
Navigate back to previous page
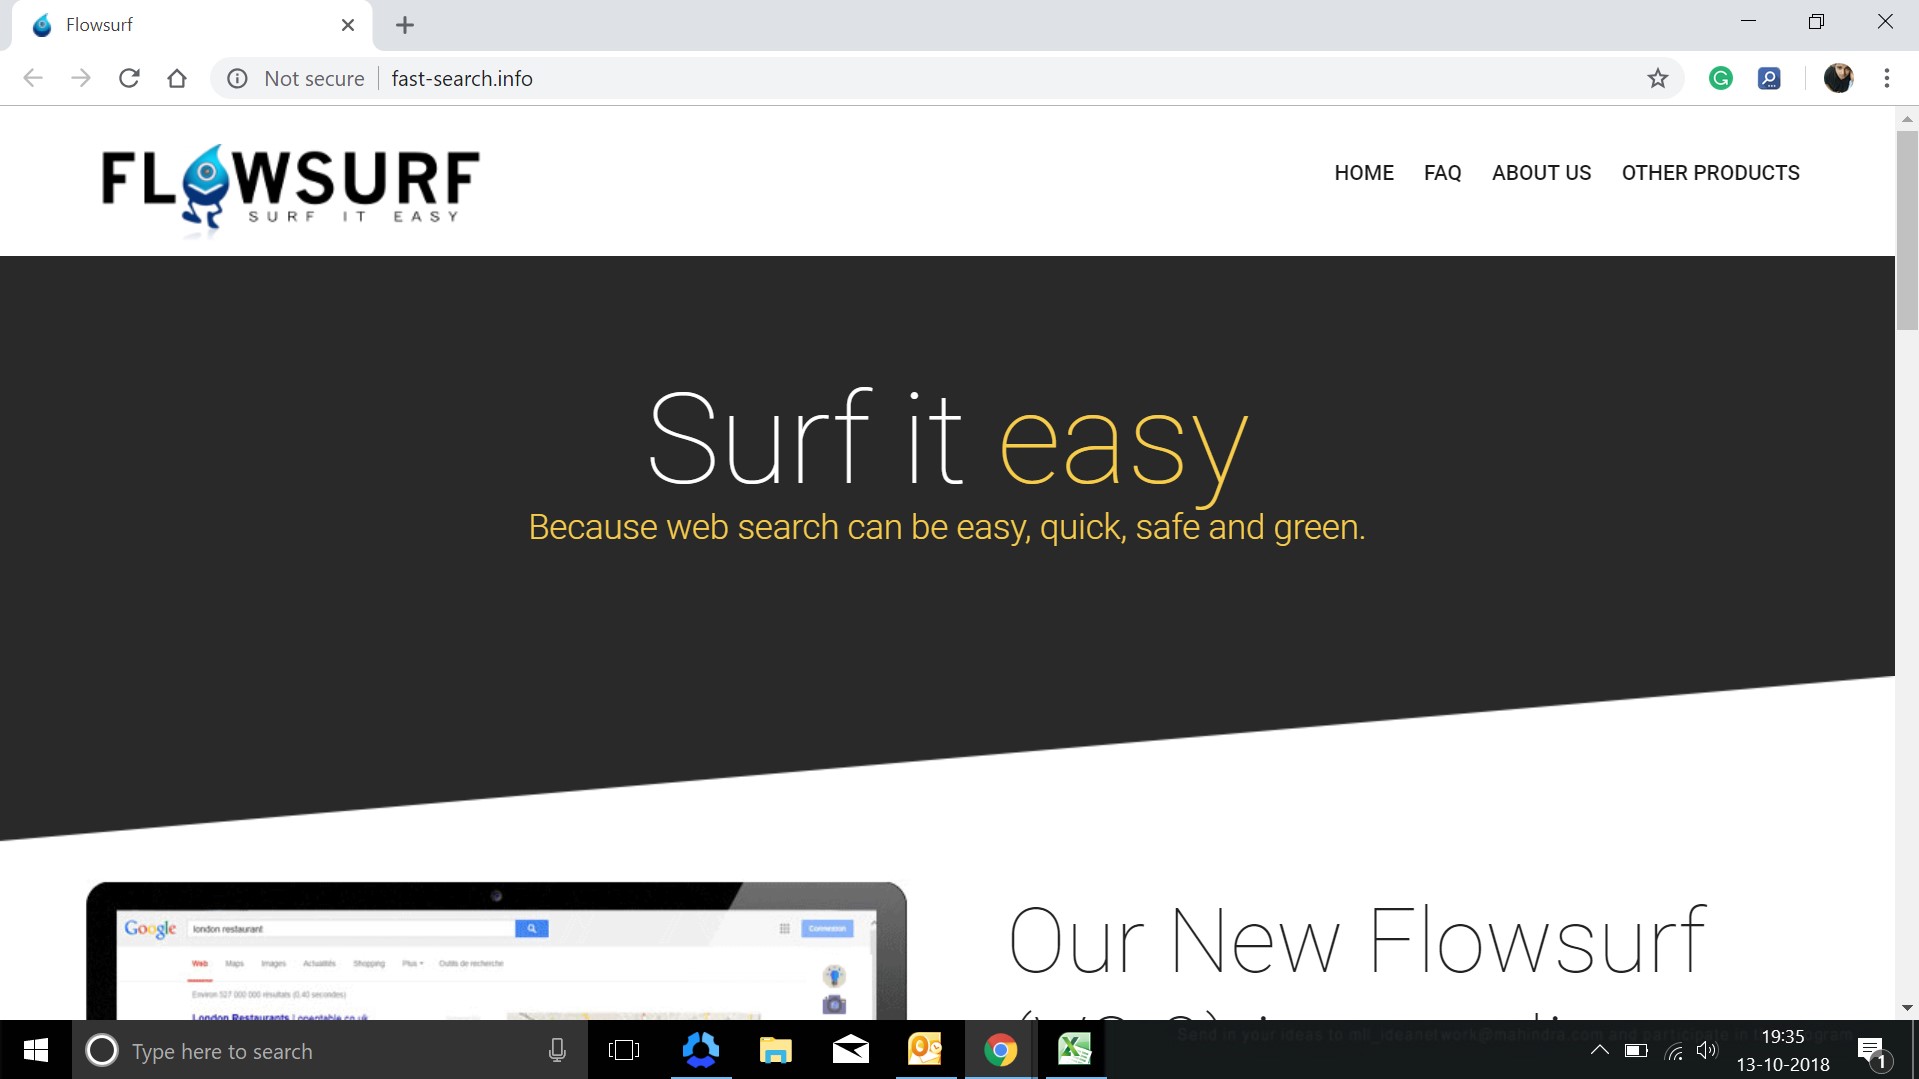(33, 78)
